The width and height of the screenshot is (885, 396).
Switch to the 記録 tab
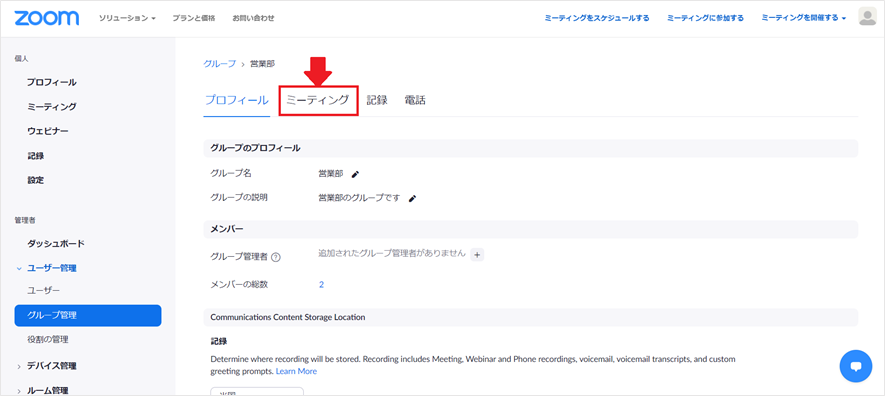377,101
